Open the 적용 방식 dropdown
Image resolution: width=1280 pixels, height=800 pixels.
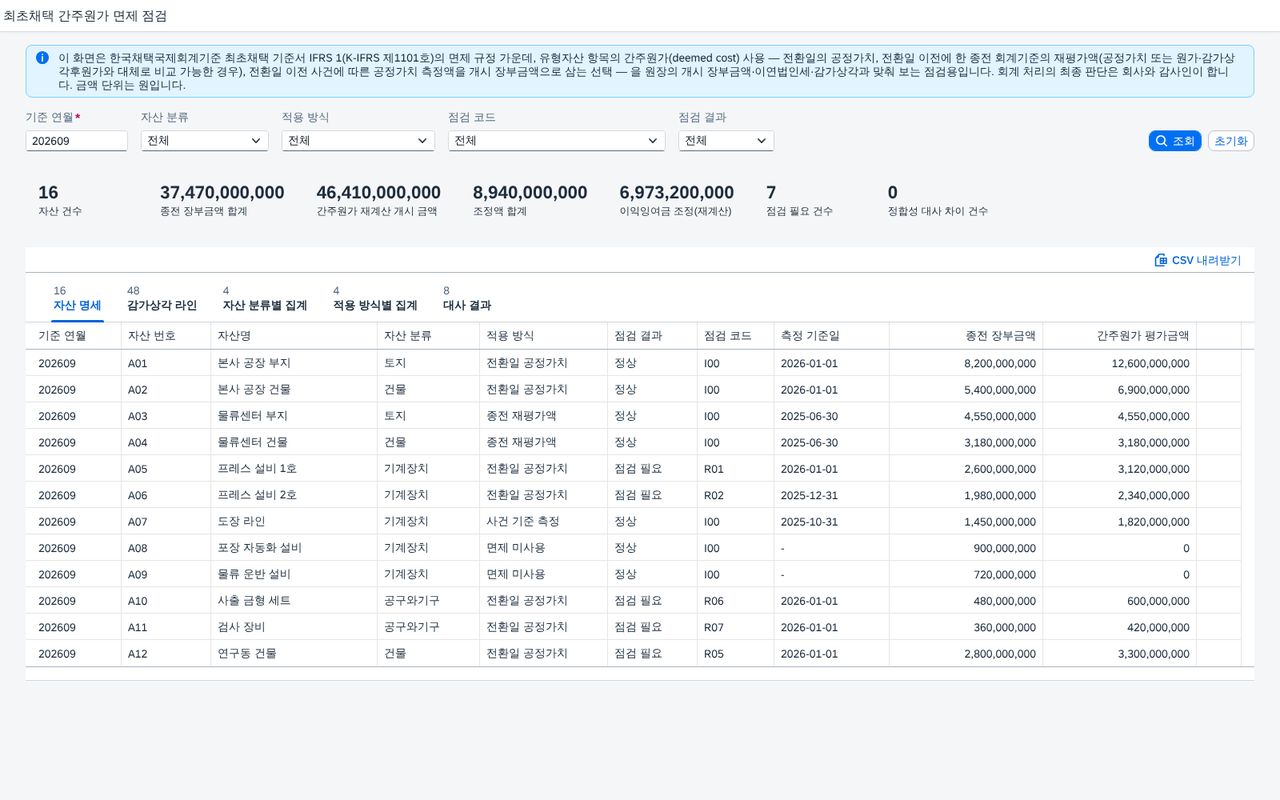(358, 141)
